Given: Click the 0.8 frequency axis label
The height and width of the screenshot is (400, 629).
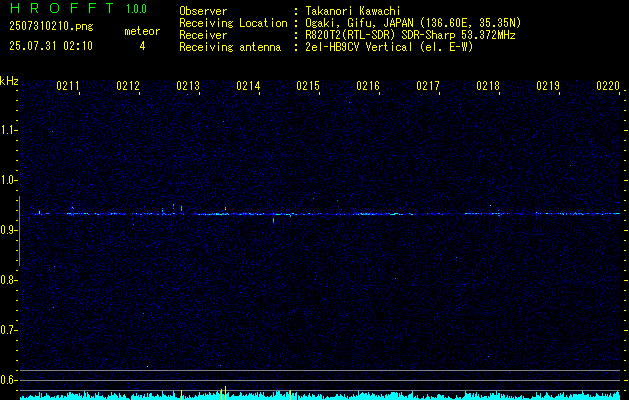Looking at the screenshot, I should 9,280.
